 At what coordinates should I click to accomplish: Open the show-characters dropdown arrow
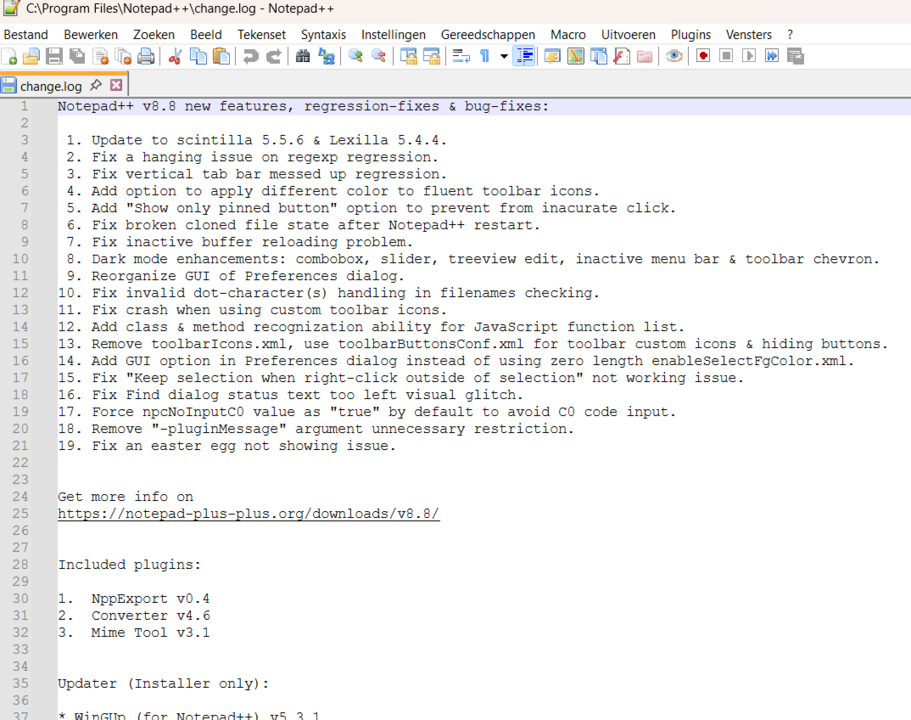(x=504, y=56)
